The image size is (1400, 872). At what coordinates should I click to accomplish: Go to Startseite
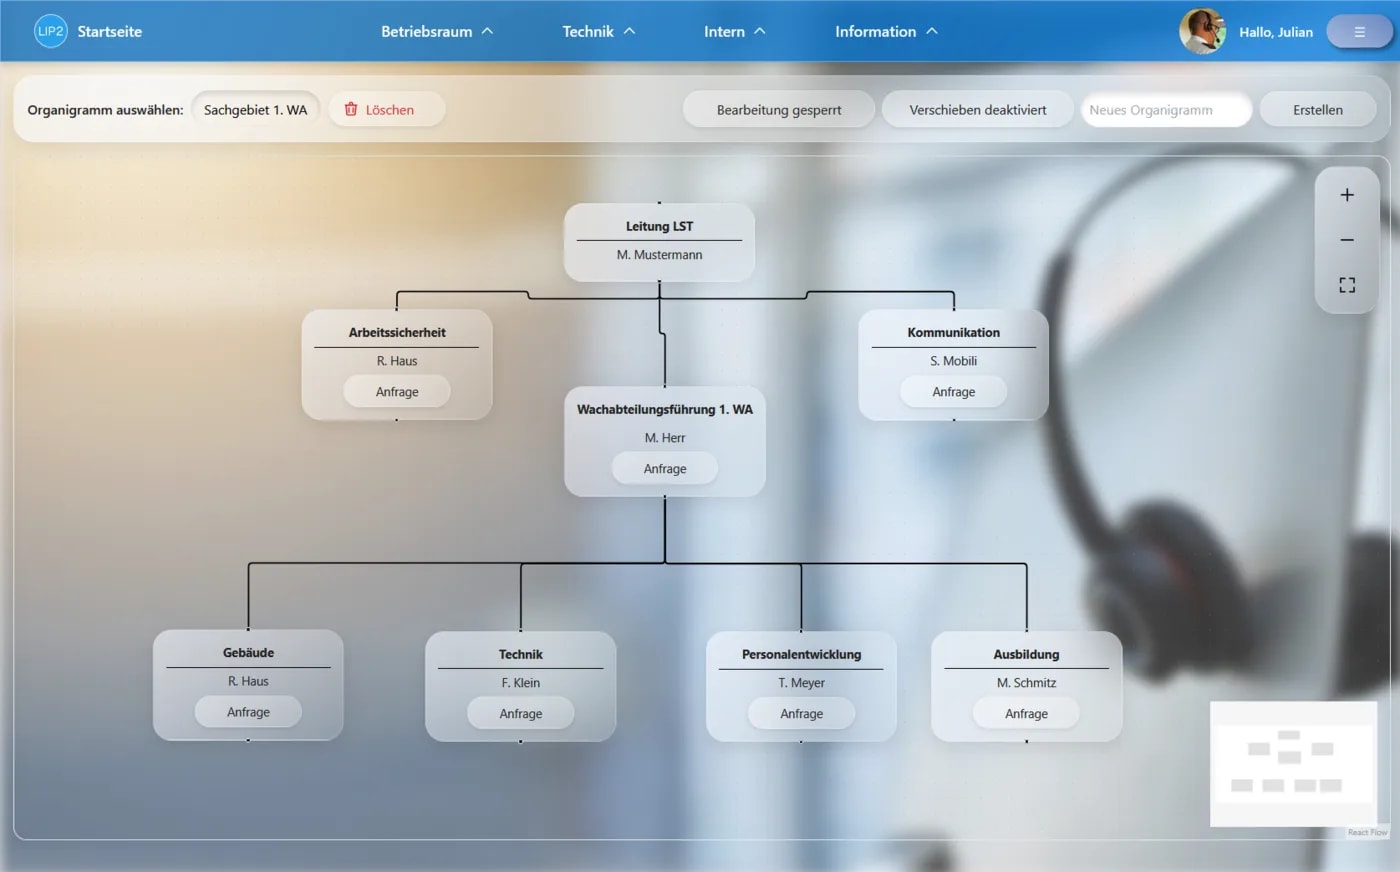110,31
